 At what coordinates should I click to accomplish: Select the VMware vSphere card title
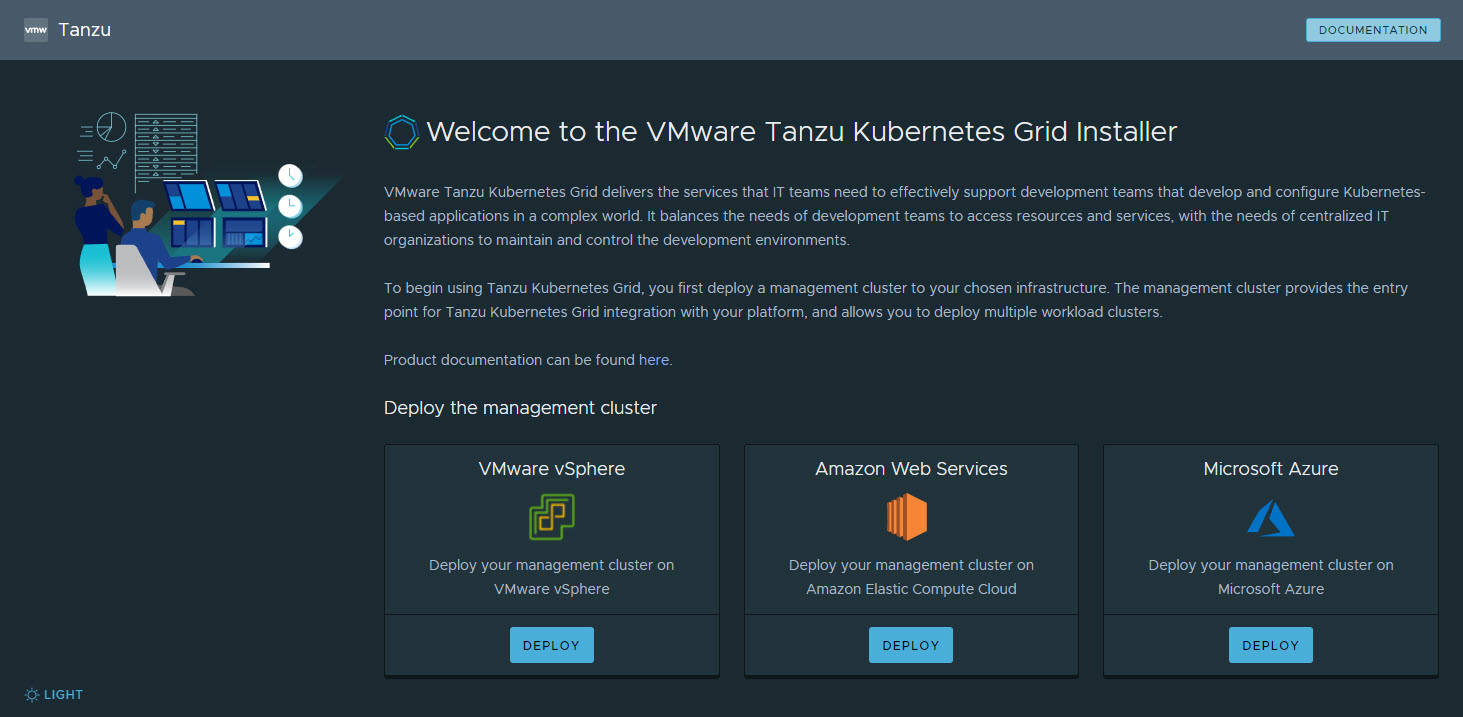[552, 469]
